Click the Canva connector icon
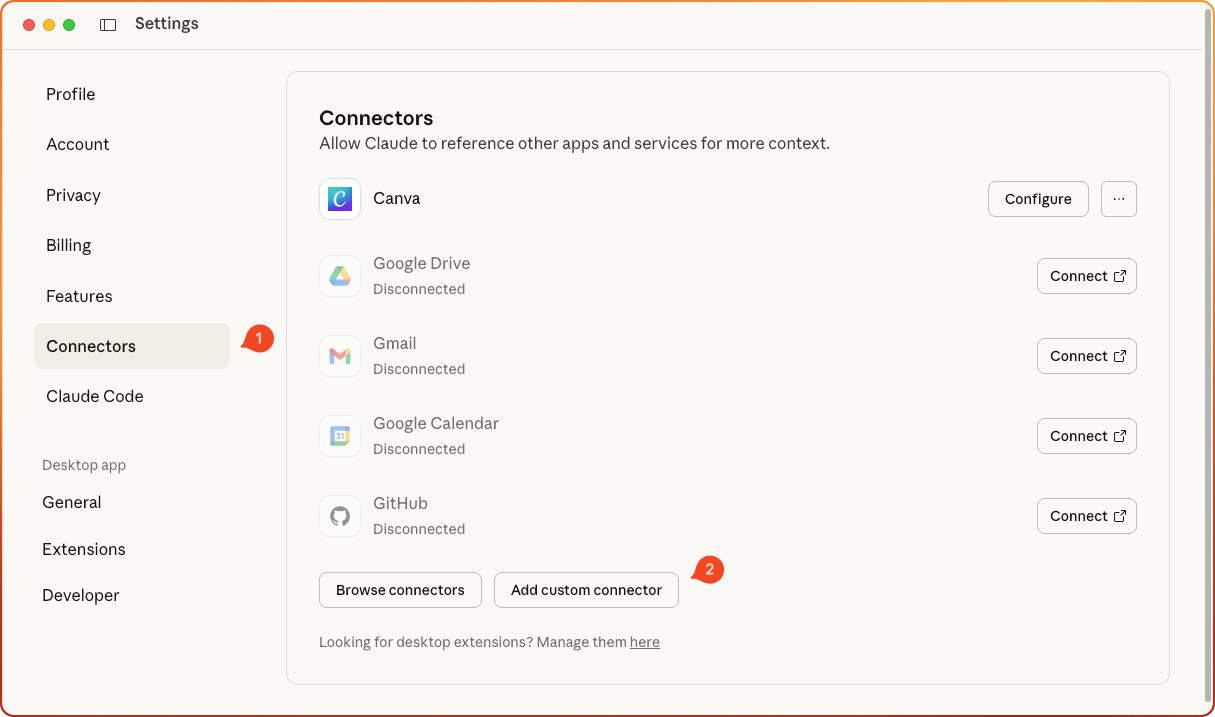This screenshot has width=1215, height=717. (x=340, y=199)
